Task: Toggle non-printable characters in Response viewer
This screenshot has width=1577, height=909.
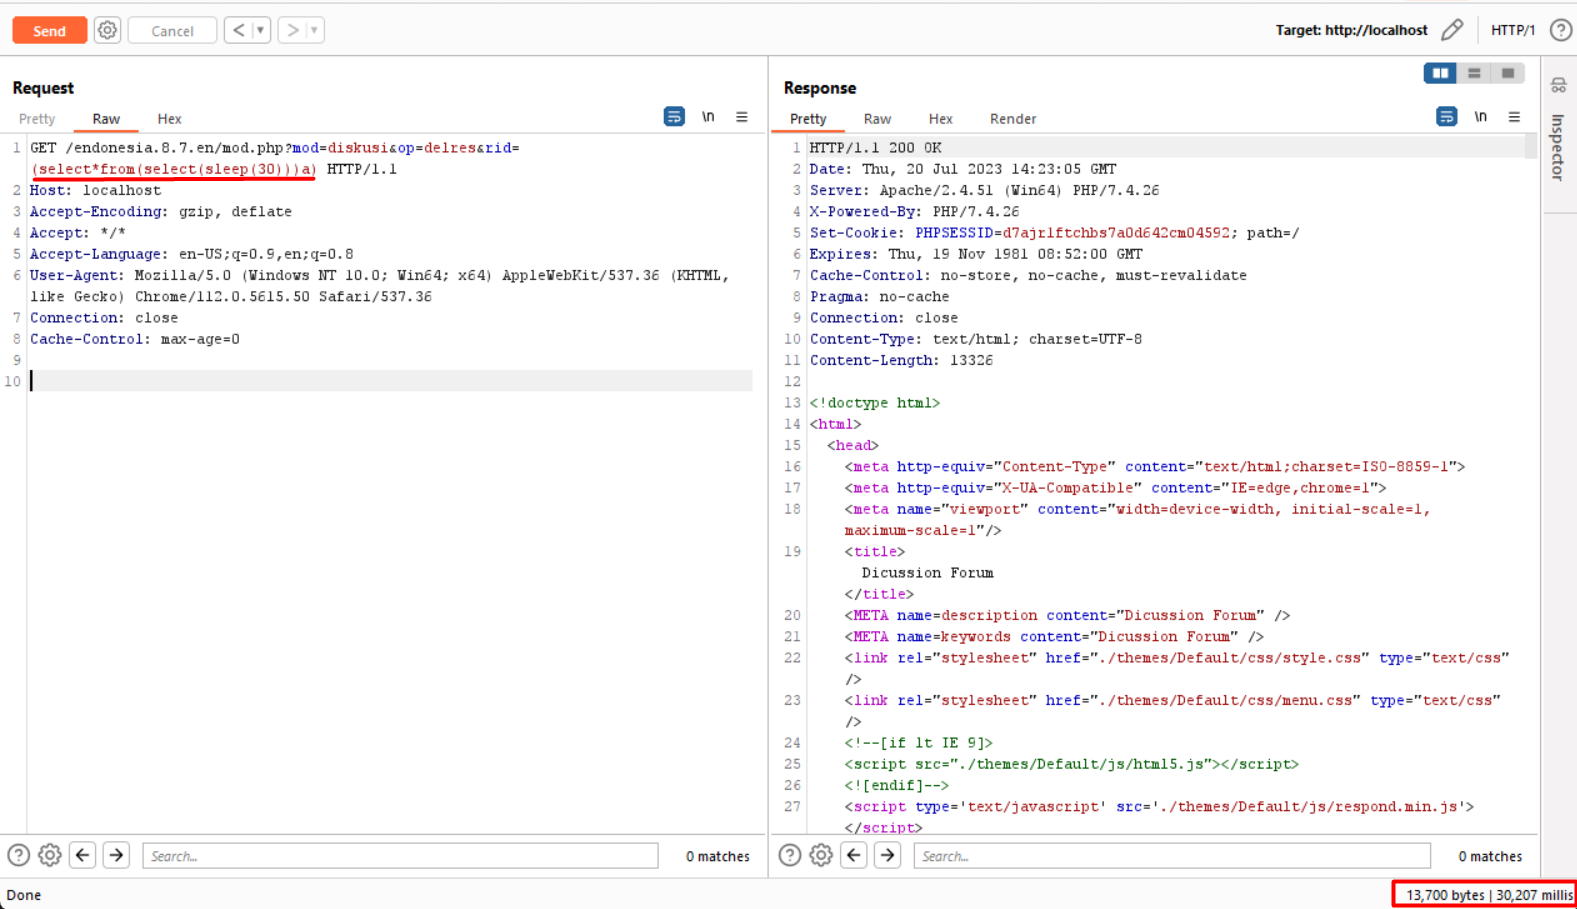Action: tap(1480, 117)
